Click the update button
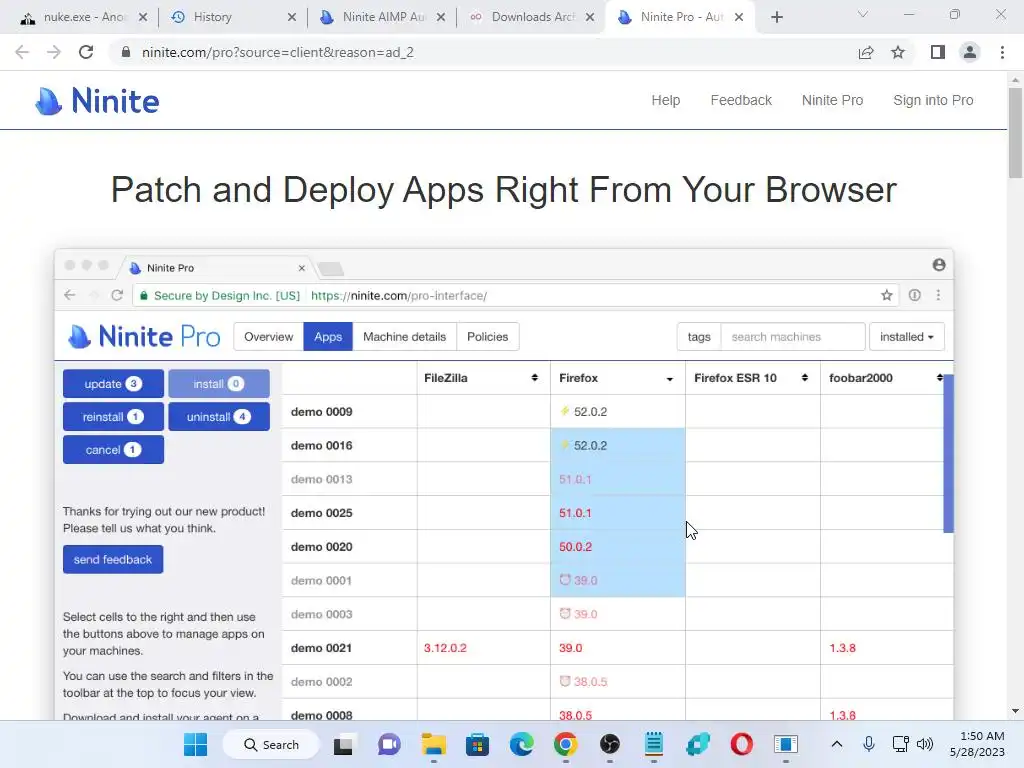This screenshot has height=768, width=1024. click(113, 384)
